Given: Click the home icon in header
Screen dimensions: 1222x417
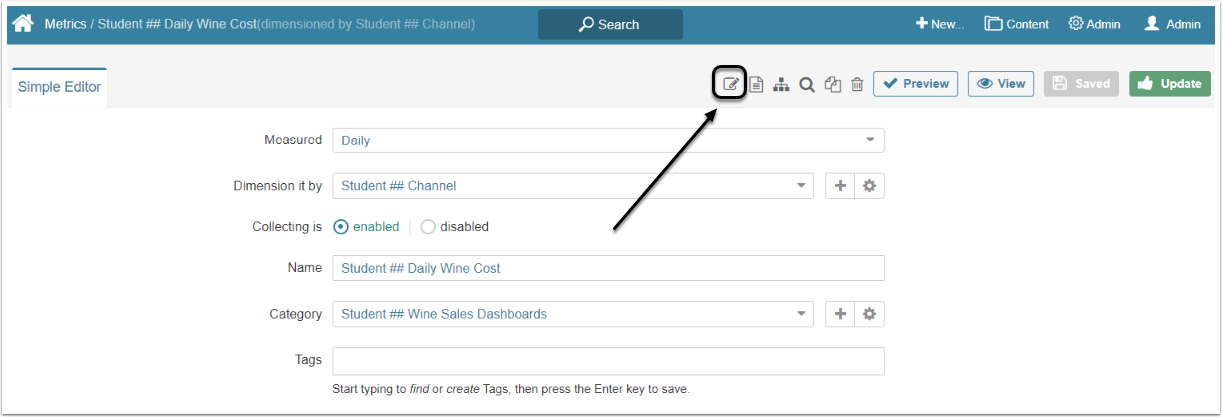Looking at the screenshot, I should [23, 23].
